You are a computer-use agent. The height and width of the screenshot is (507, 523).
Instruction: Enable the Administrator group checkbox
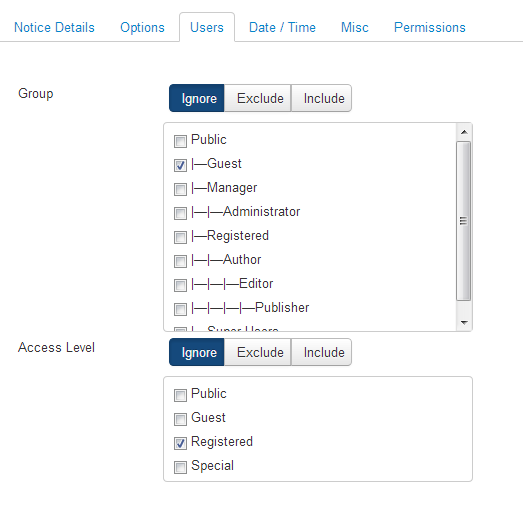coord(180,213)
